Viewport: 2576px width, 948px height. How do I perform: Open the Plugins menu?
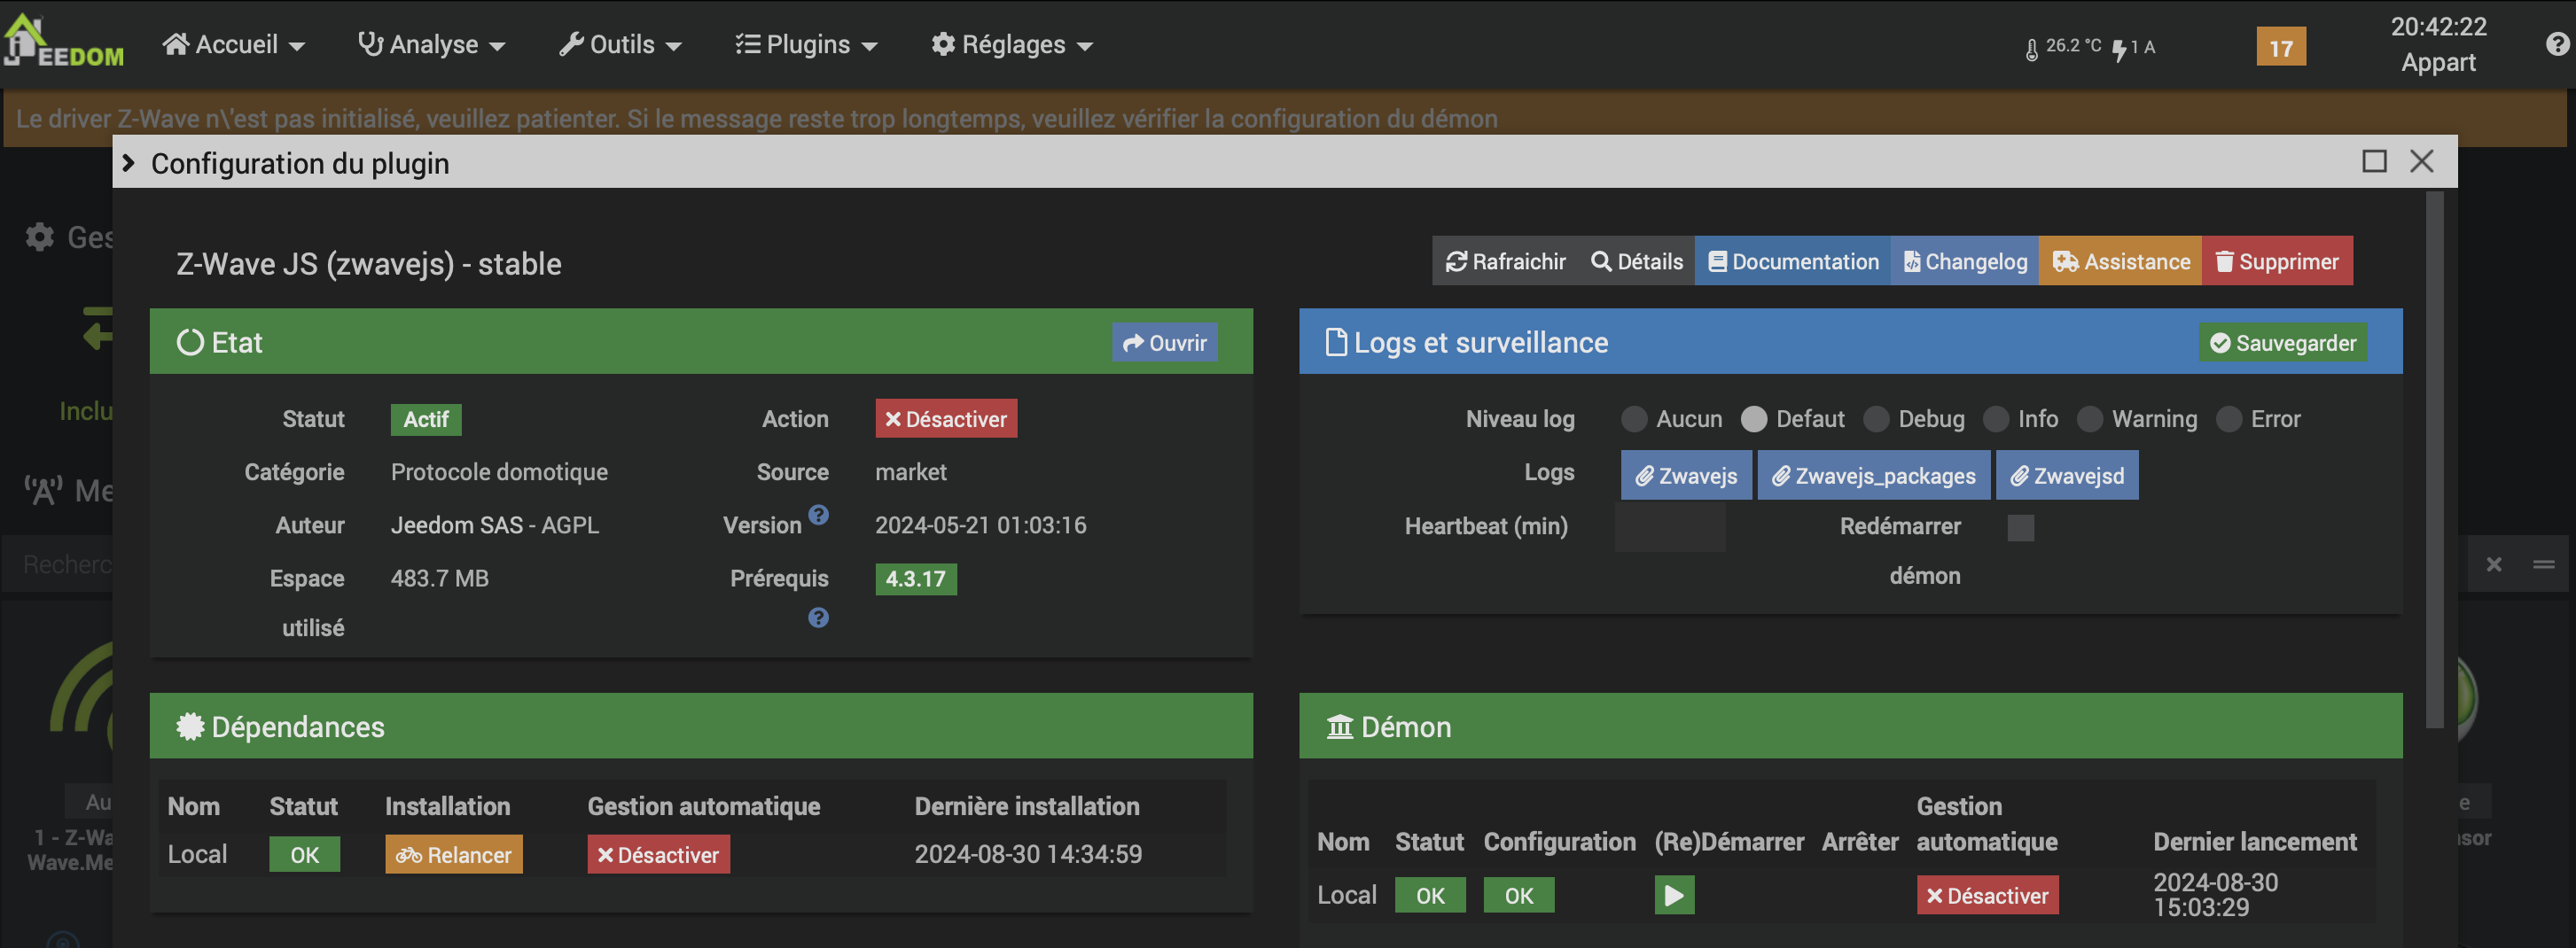pyautogui.click(x=806, y=45)
